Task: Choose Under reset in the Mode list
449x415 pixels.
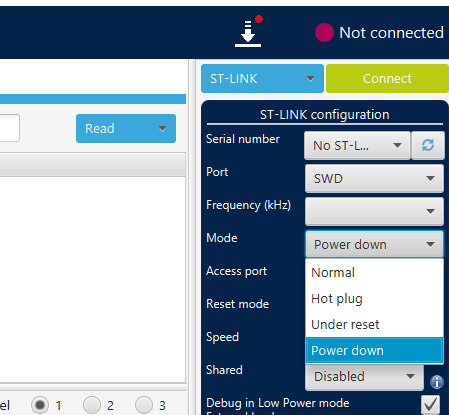Action: pos(374,325)
